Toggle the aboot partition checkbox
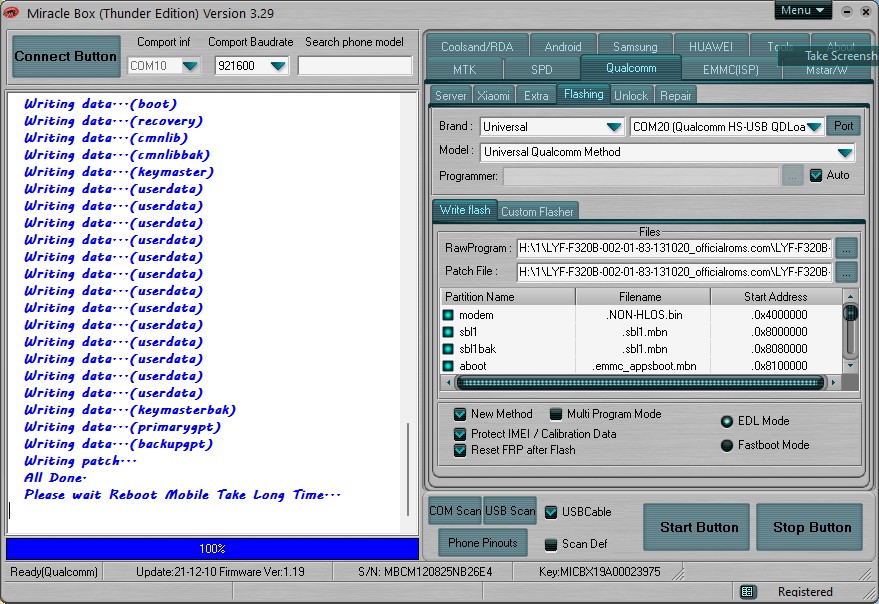The width and height of the screenshot is (879, 604). tap(448, 366)
